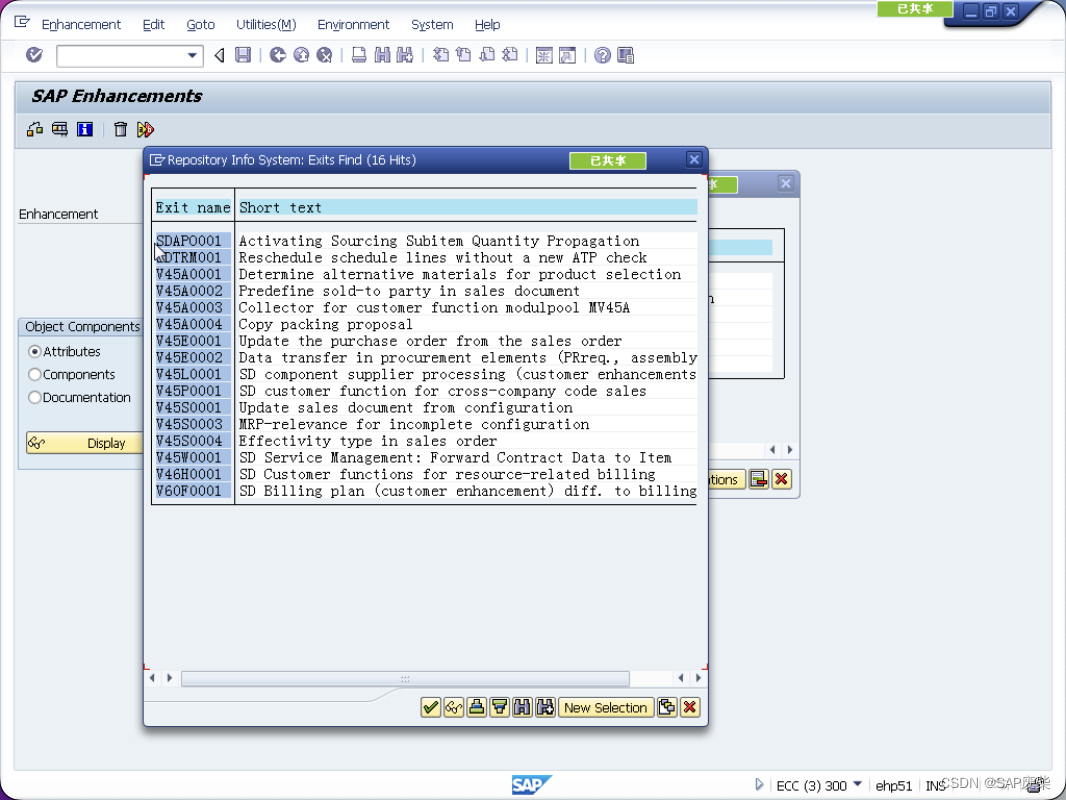Click the Copy packing proposal short text
Screen dimensions: 1066x800
pos(326,324)
